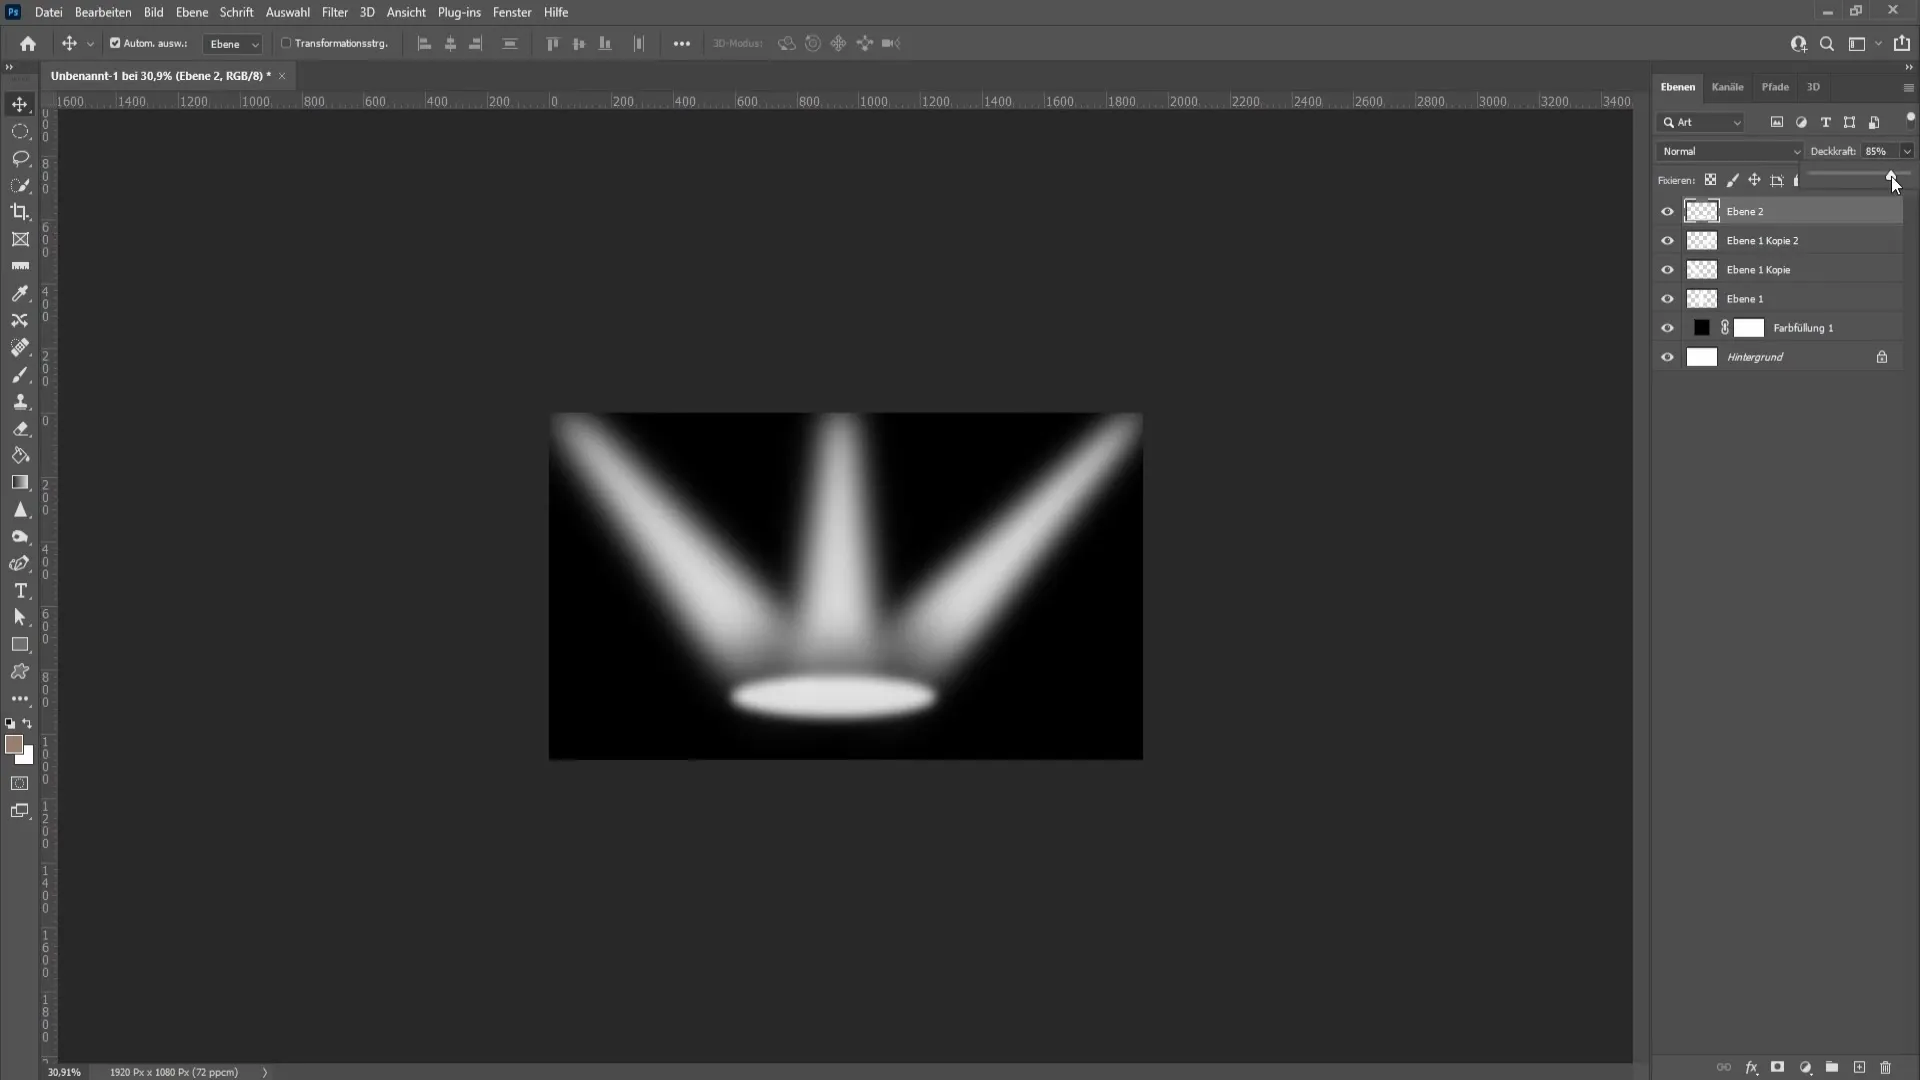1920x1080 pixels.
Task: Select the Gradient tool
Action: point(20,481)
